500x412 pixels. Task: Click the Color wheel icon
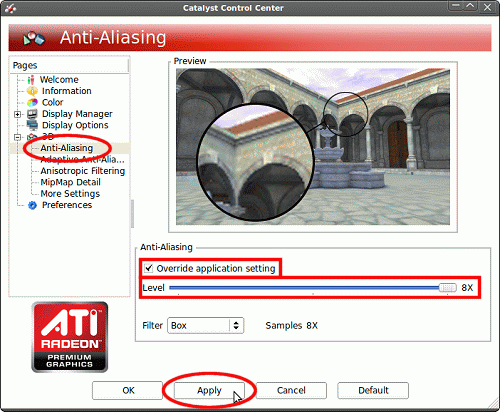32,102
